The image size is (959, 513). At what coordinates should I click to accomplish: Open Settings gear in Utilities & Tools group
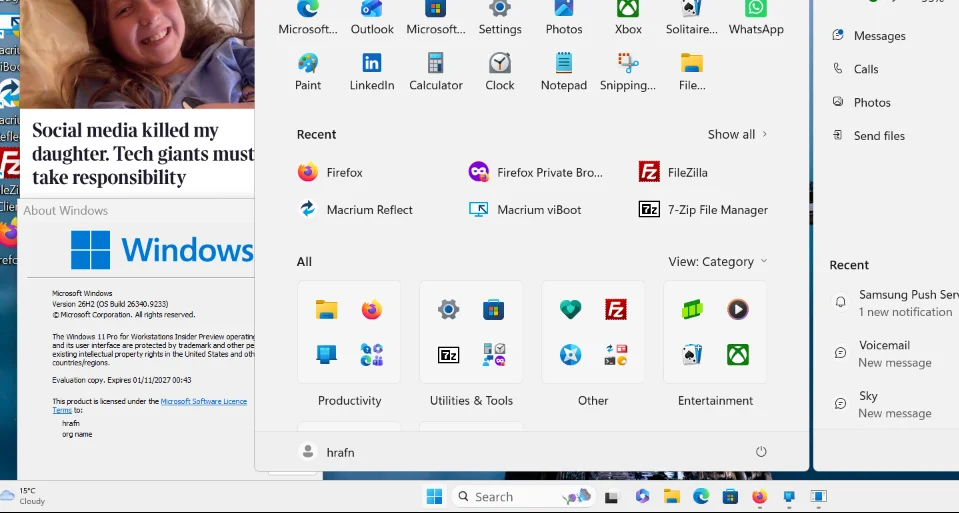pos(448,309)
